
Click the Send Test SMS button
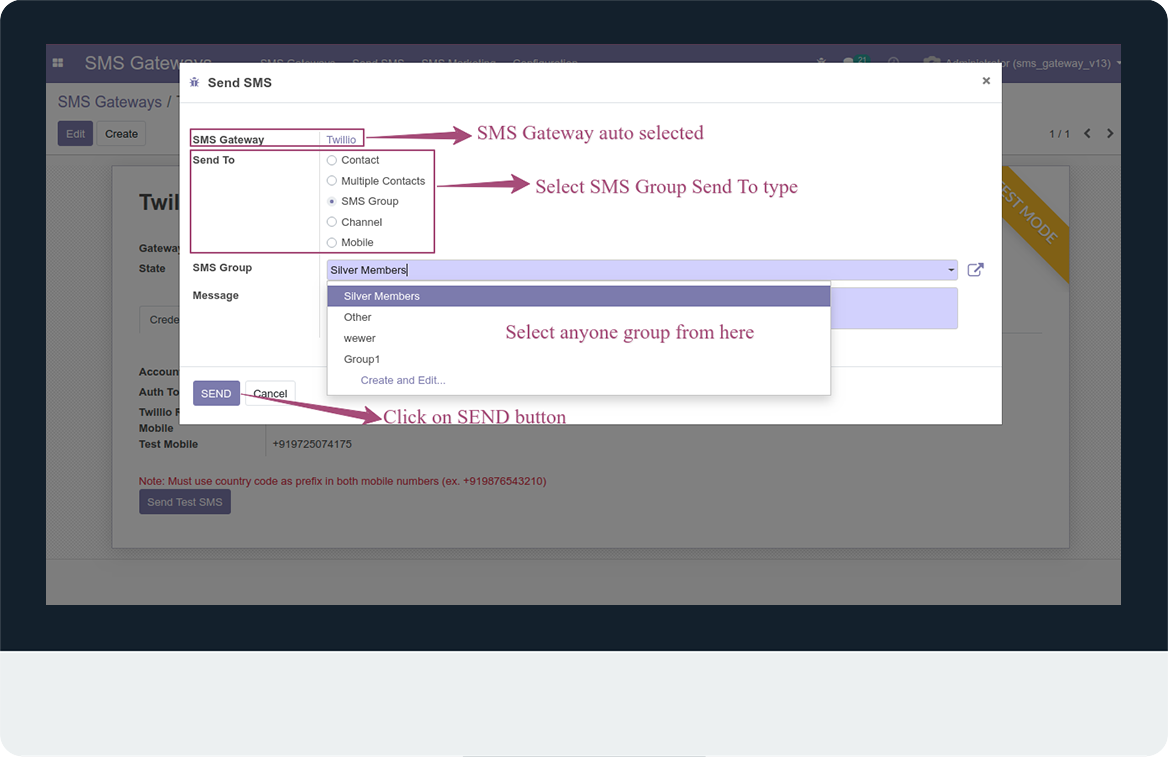coord(185,502)
